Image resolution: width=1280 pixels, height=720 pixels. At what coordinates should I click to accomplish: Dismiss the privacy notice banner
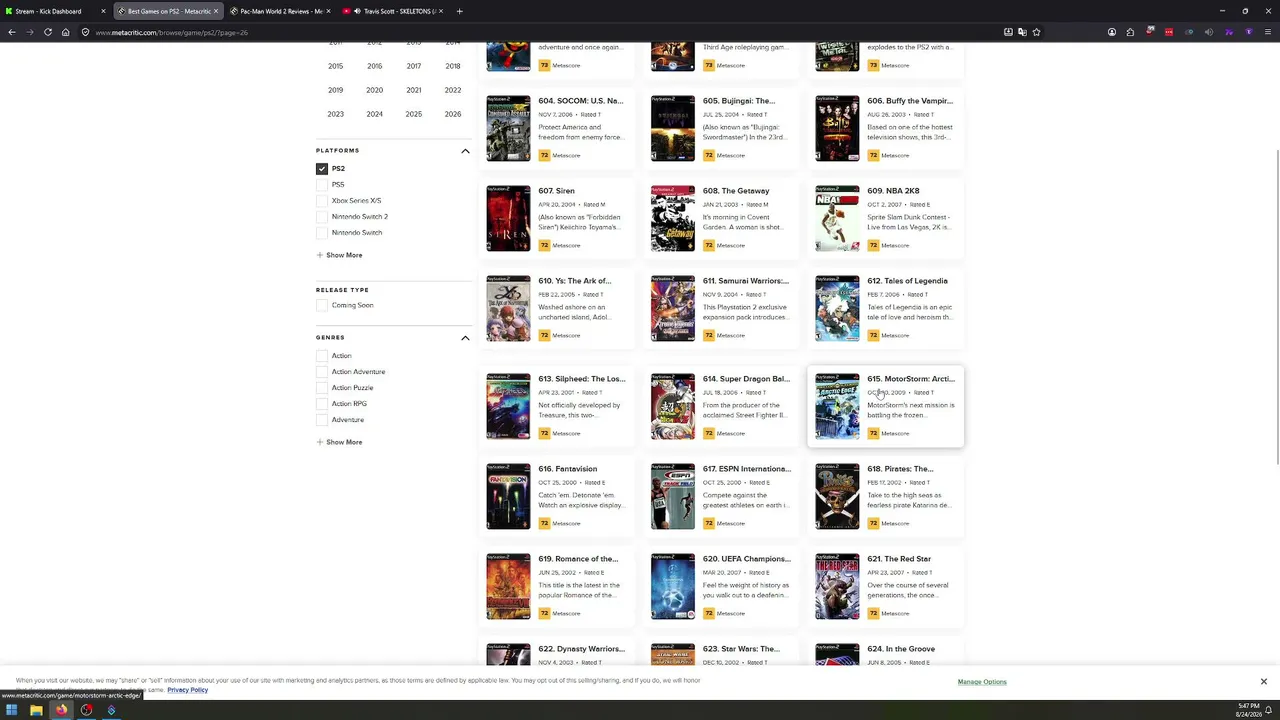pos(1263,682)
